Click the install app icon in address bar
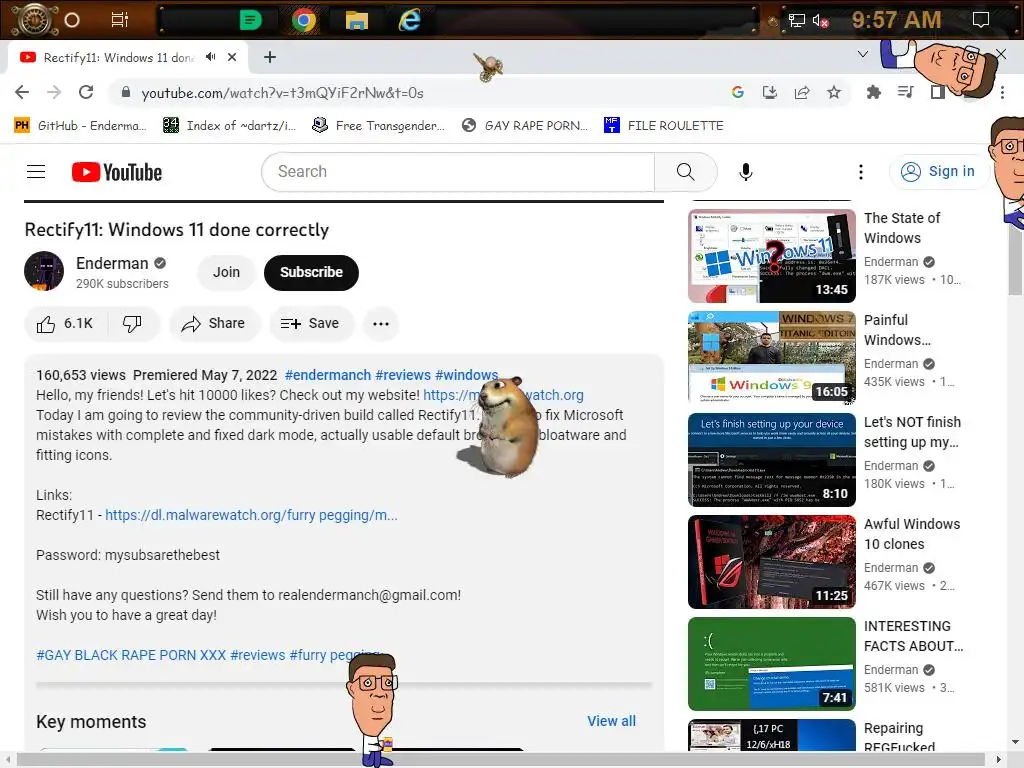Image resolution: width=1024 pixels, height=768 pixels. (770, 93)
